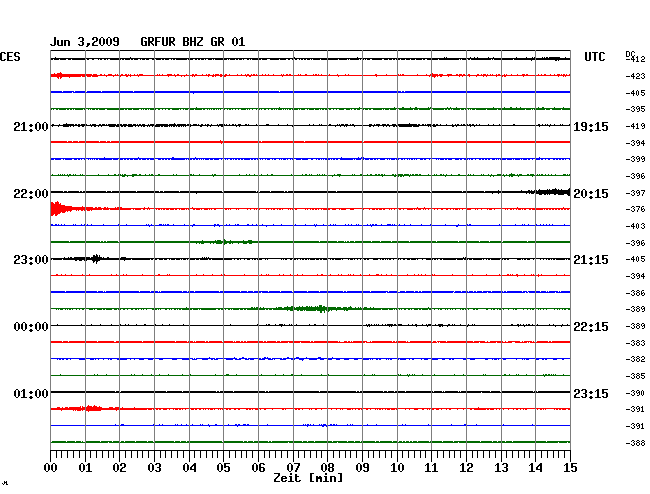Image resolution: width=650 pixels, height=494 pixels.
Task: Select minute axis label "03"
Action: 154,467
